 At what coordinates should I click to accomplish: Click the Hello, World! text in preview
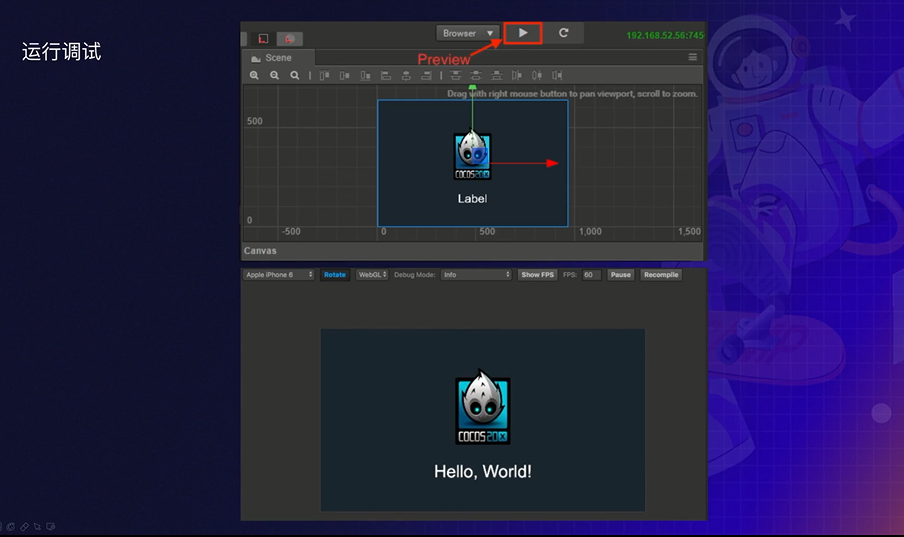pos(483,471)
